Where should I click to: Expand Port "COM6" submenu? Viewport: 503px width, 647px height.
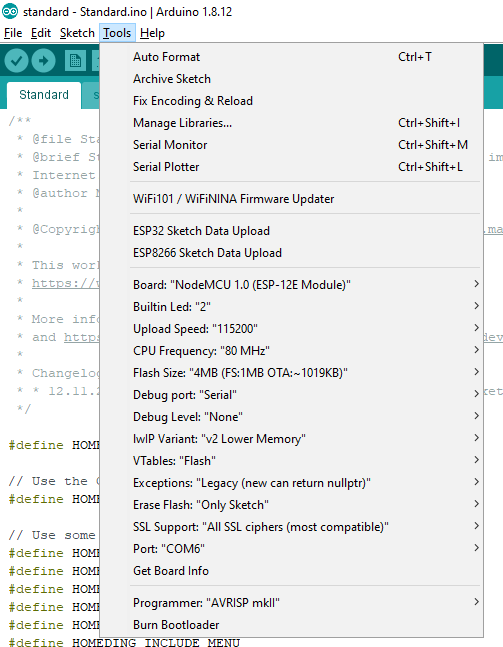(x=291, y=549)
